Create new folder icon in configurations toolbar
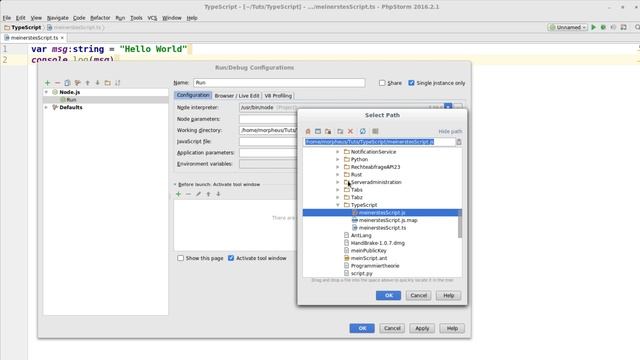This screenshot has height=360, width=640. tap(107, 83)
